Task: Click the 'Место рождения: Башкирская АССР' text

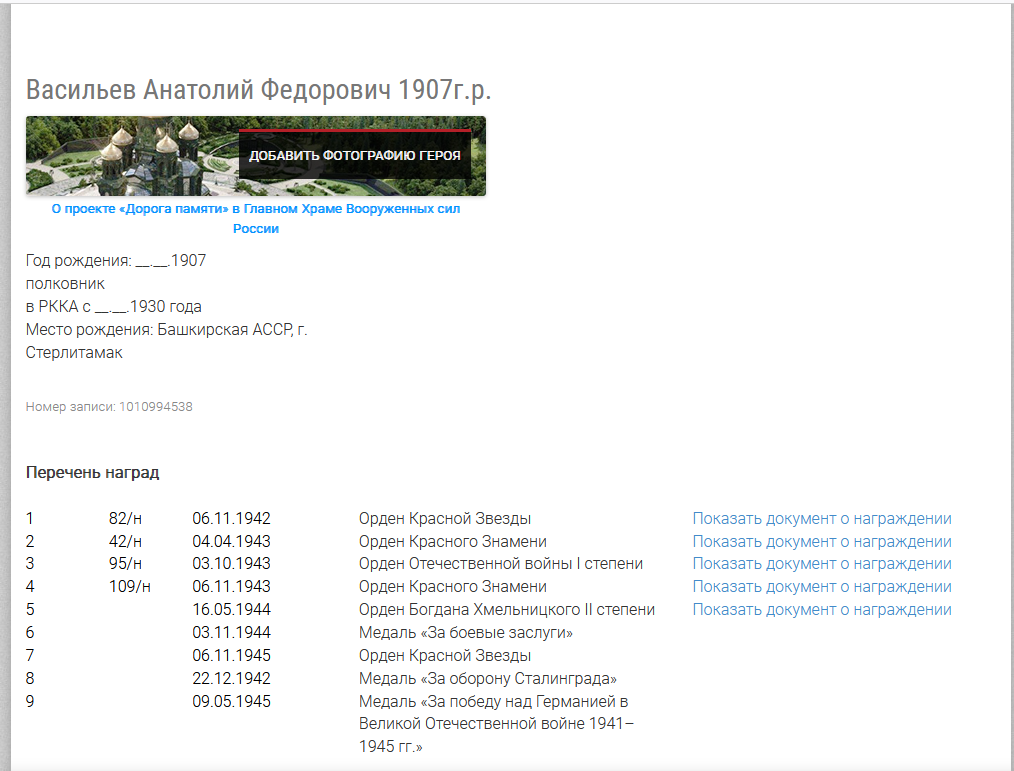Action: click(x=166, y=330)
